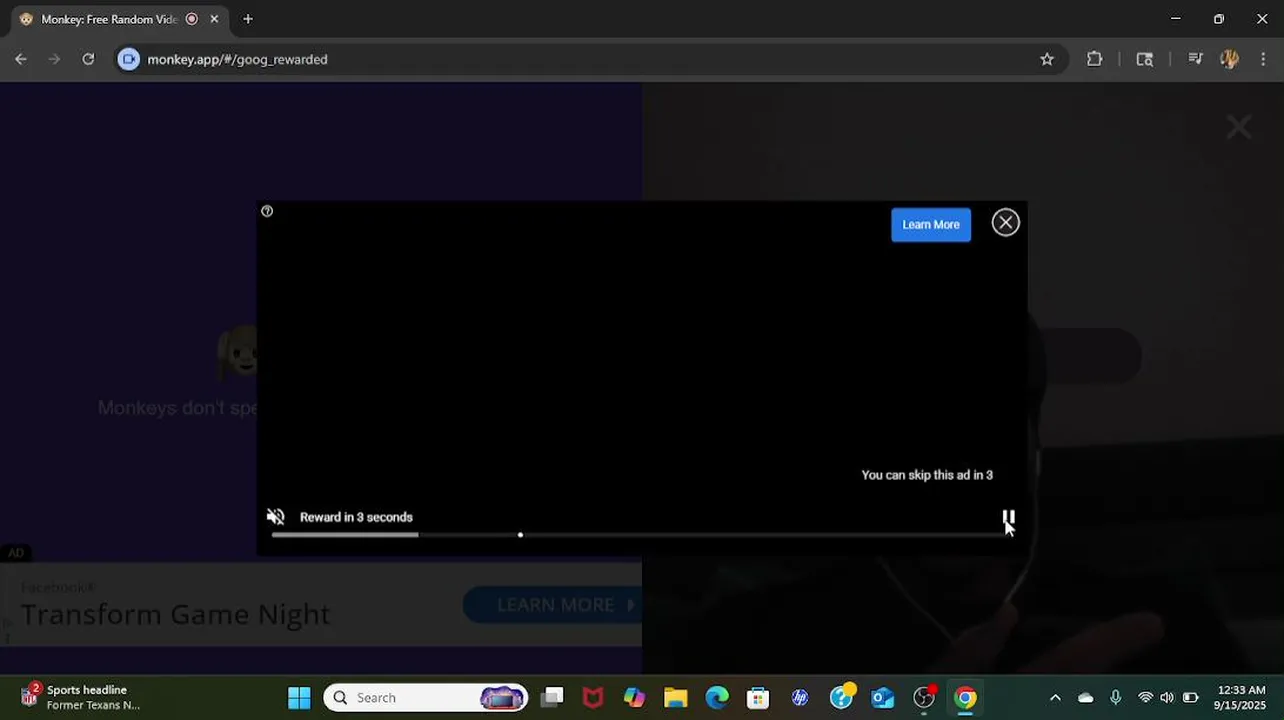Close the video ad overlay
Image resolution: width=1284 pixels, height=720 pixels.
[x=1005, y=223]
